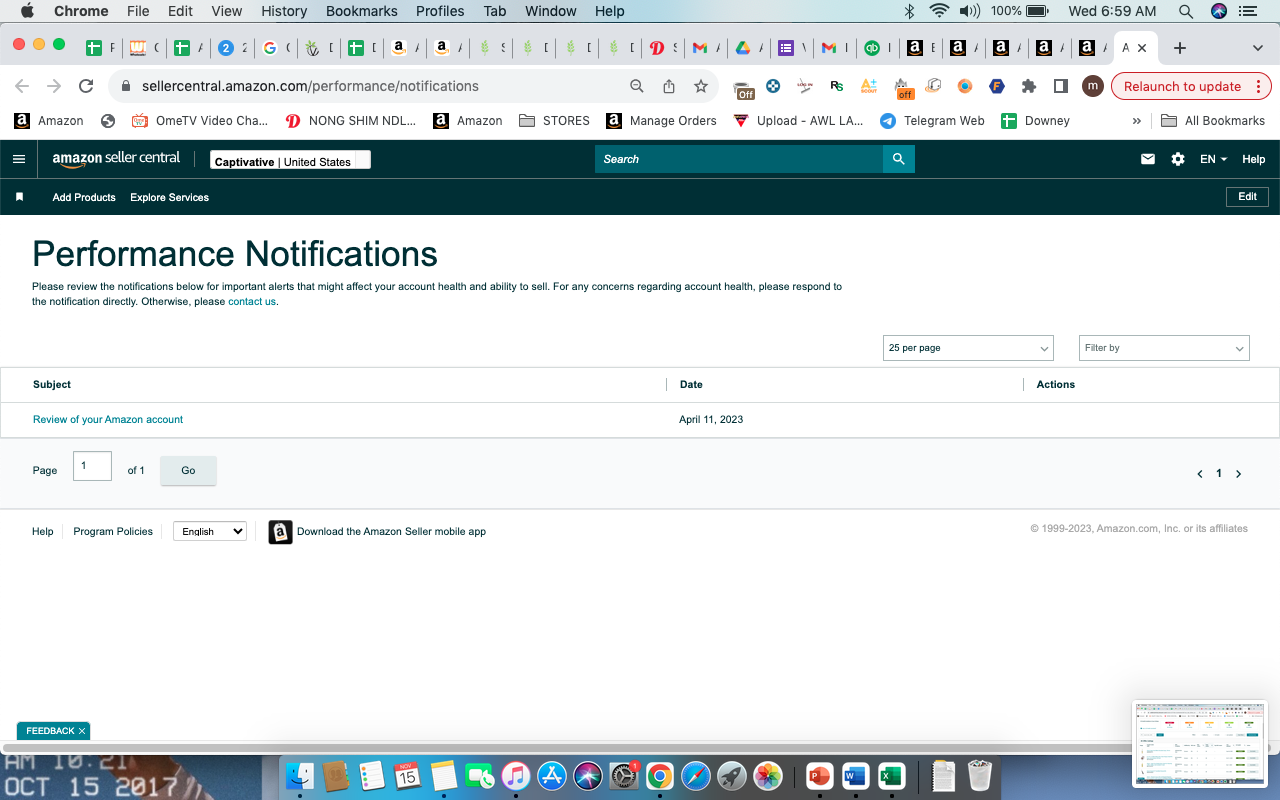
Task: Open Program Policies footer link
Action: [113, 531]
